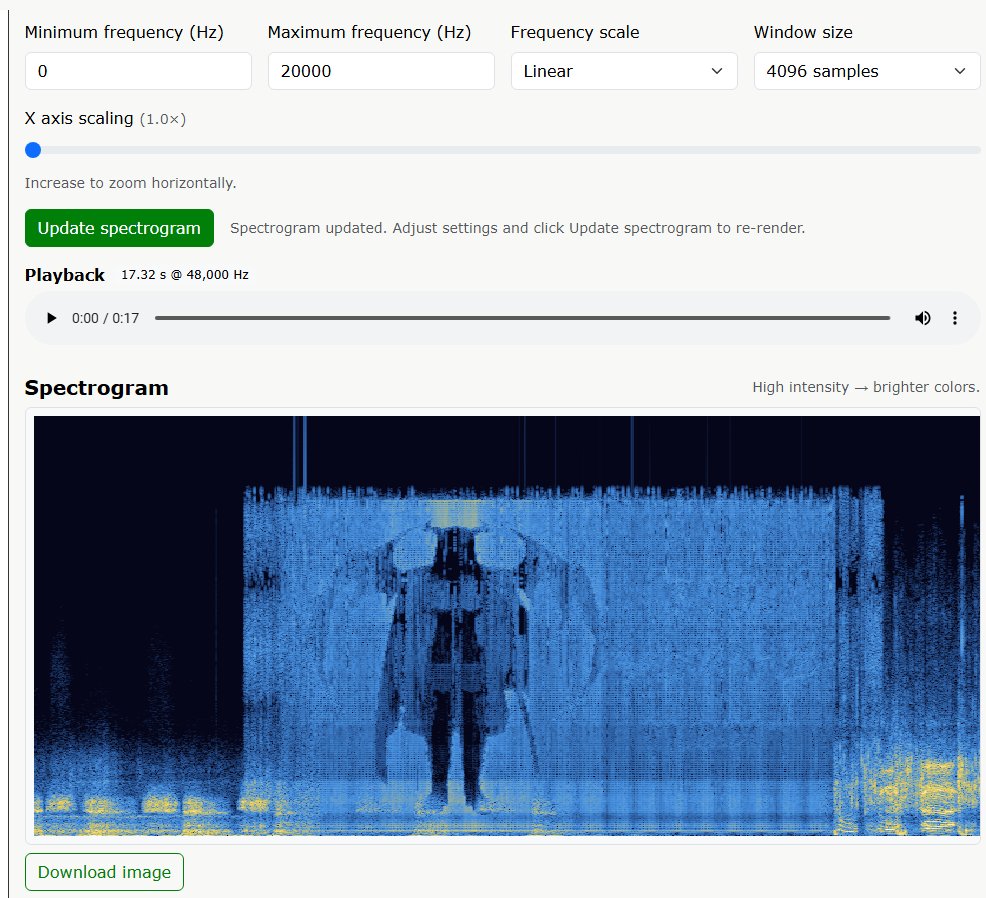Viewport: 986px width, 898px height.
Task: Click the X axis scaling slider handle
Action: click(x=33, y=150)
